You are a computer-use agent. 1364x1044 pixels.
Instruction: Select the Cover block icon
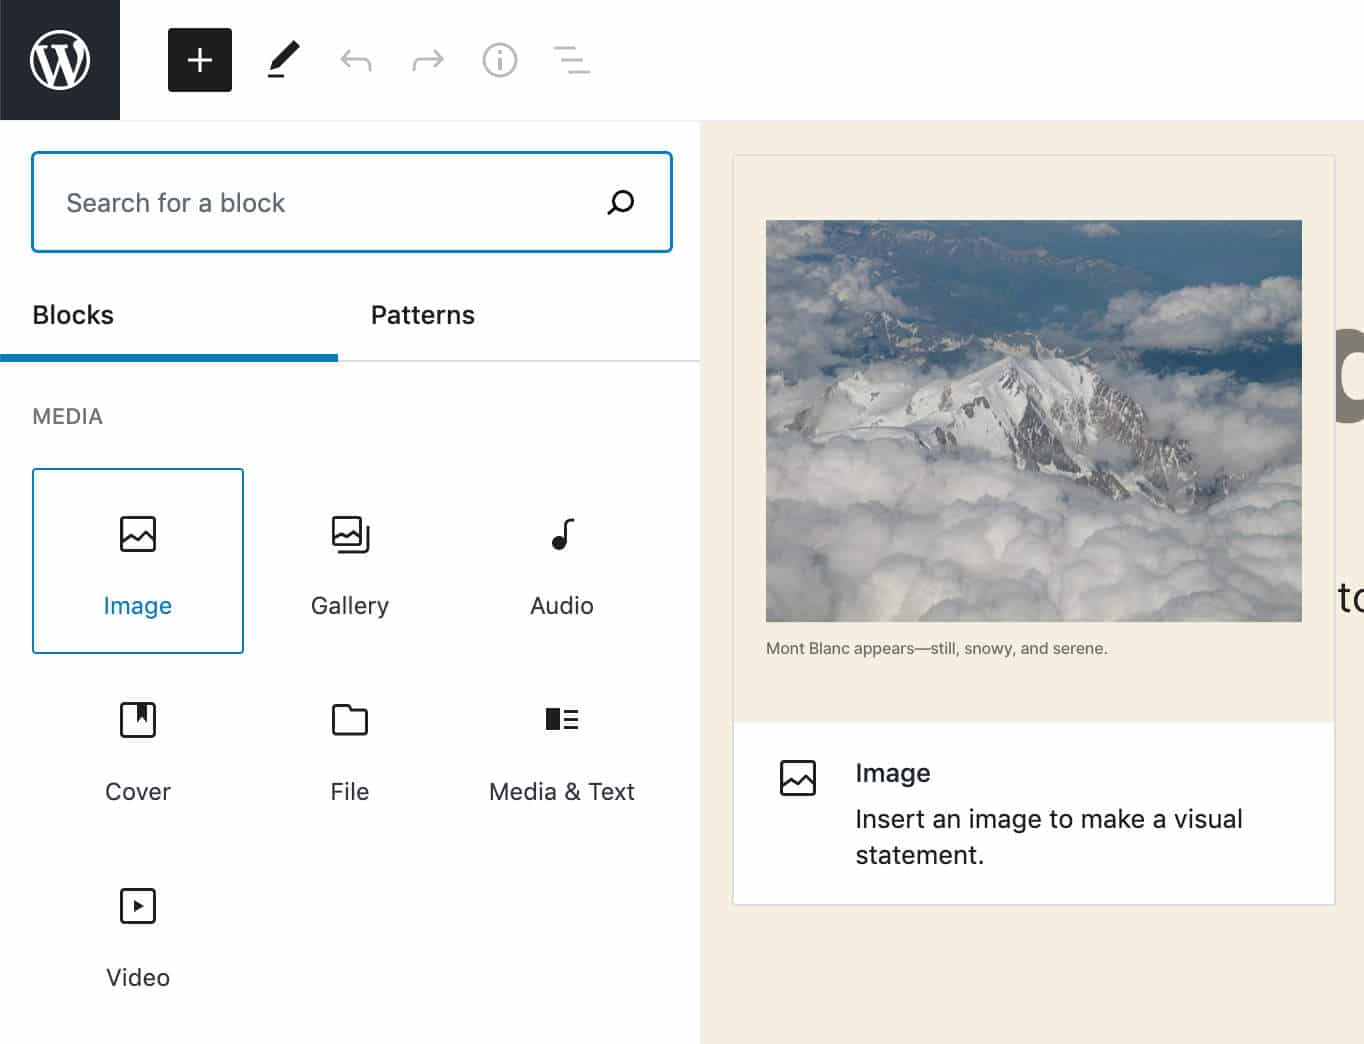tap(137, 720)
